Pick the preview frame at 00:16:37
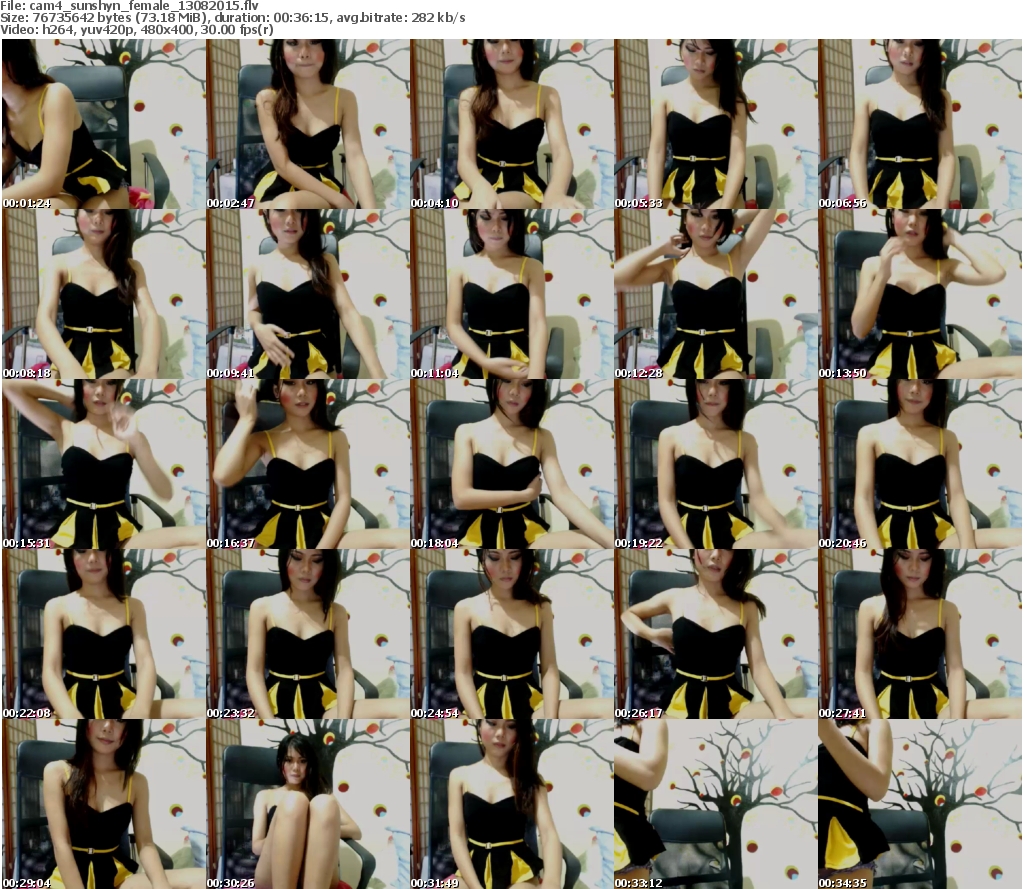1024x889 pixels. (308, 464)
